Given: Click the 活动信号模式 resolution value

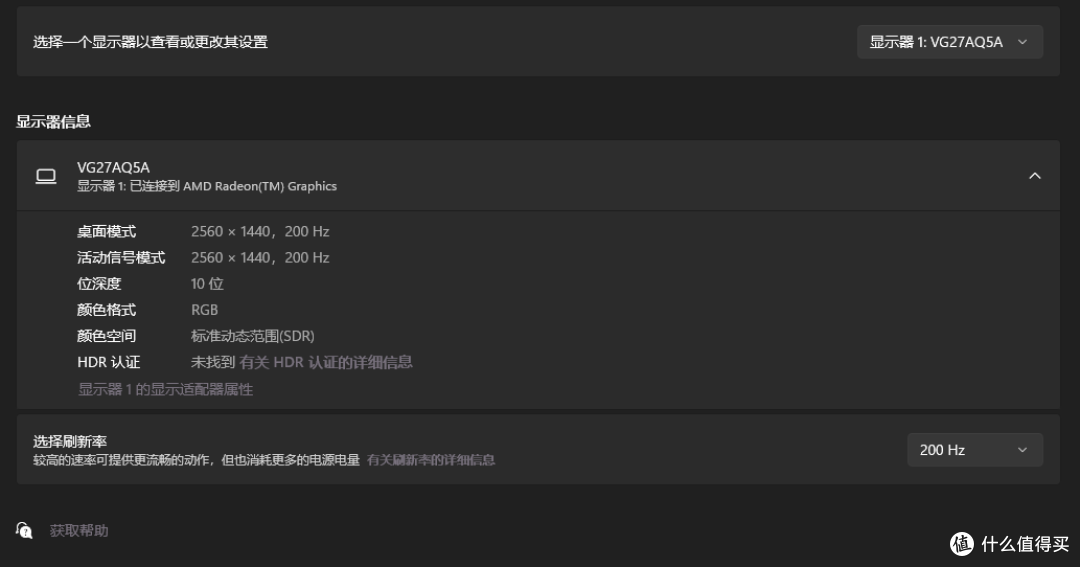Looking at the screenshot, I should pos(260,258).
